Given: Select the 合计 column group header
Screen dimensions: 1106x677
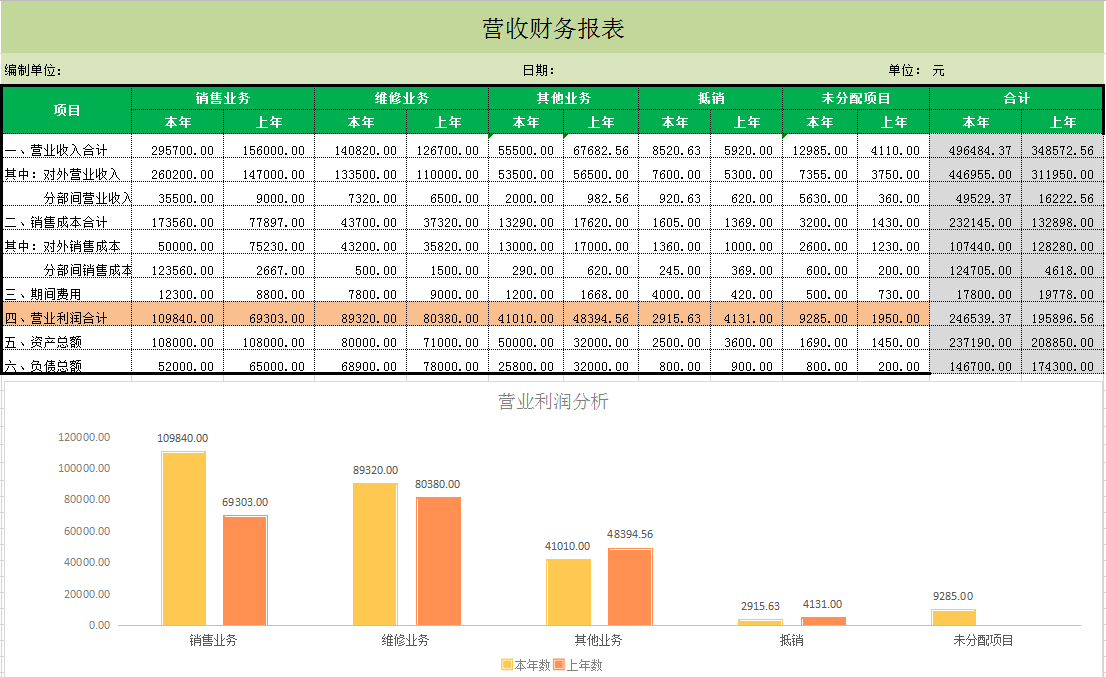Looking at the screenshot, I should [x=1015, y=97].
